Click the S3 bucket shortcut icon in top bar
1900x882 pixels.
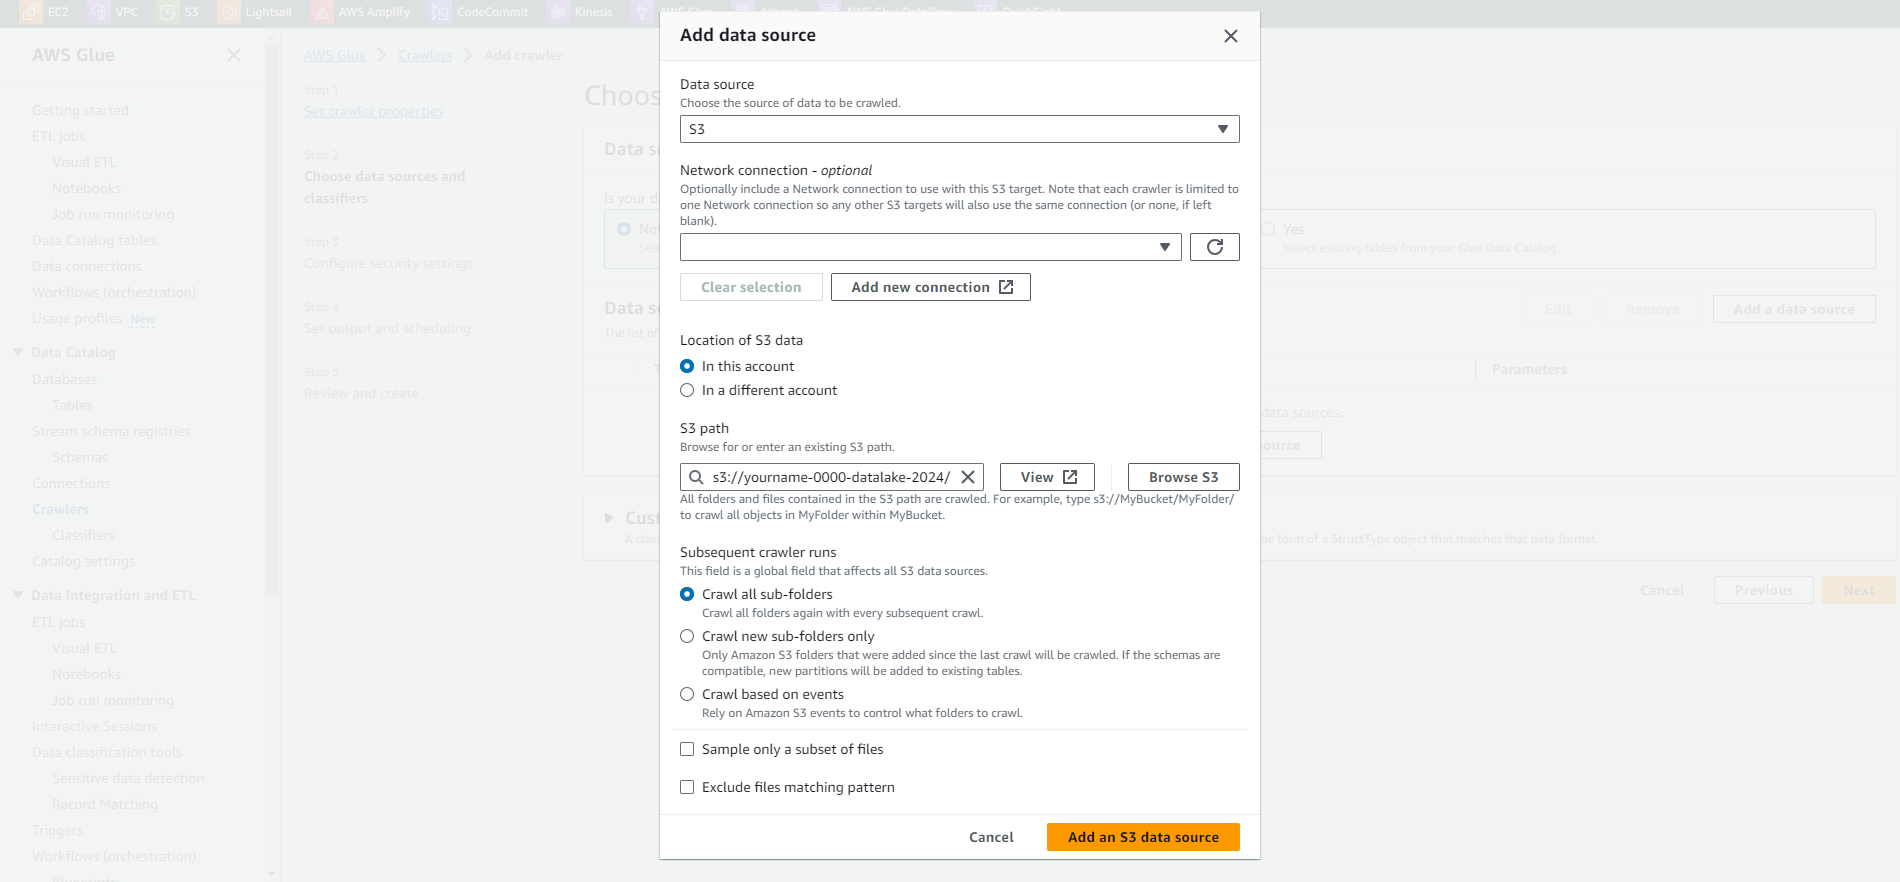tap(168, 12)
